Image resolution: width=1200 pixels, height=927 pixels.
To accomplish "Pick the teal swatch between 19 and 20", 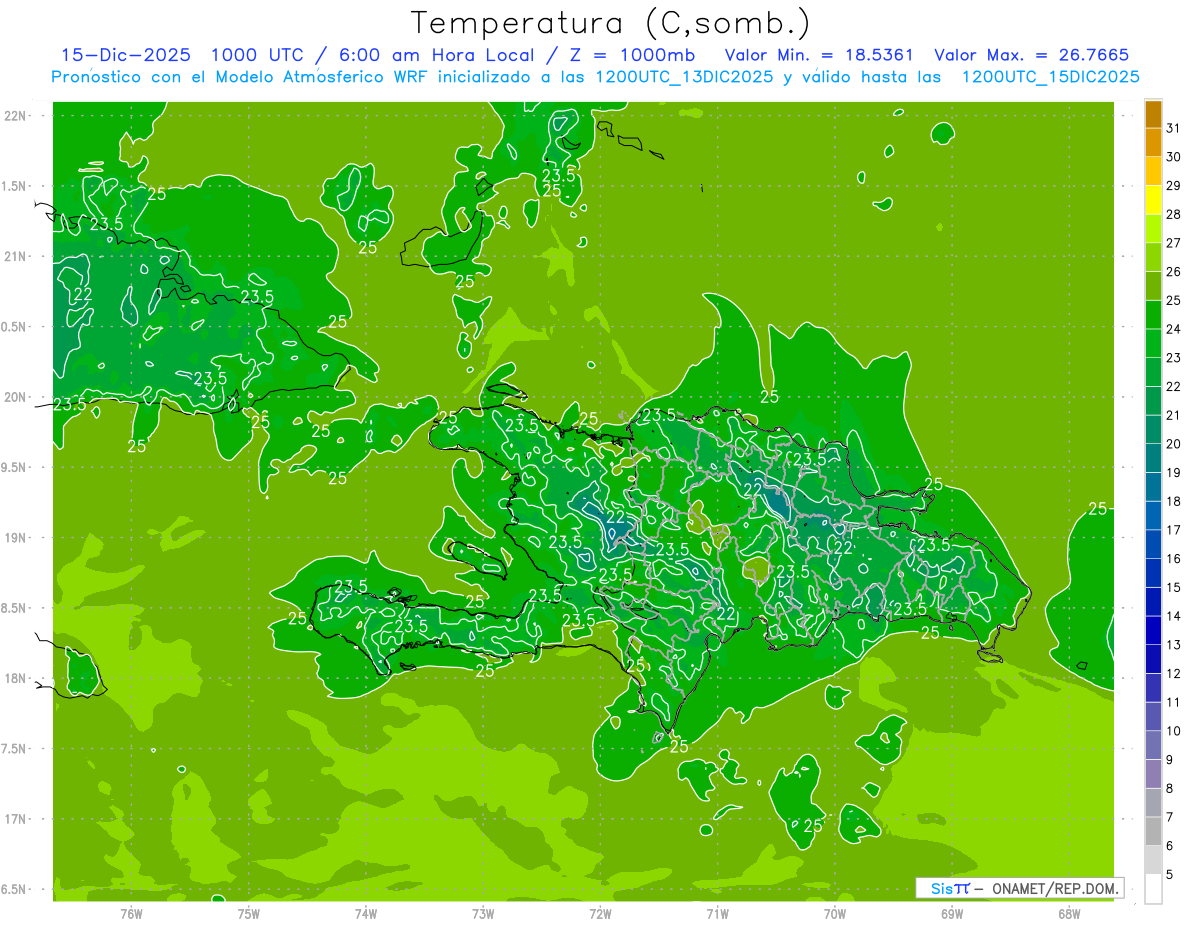I will (1153, 458).
